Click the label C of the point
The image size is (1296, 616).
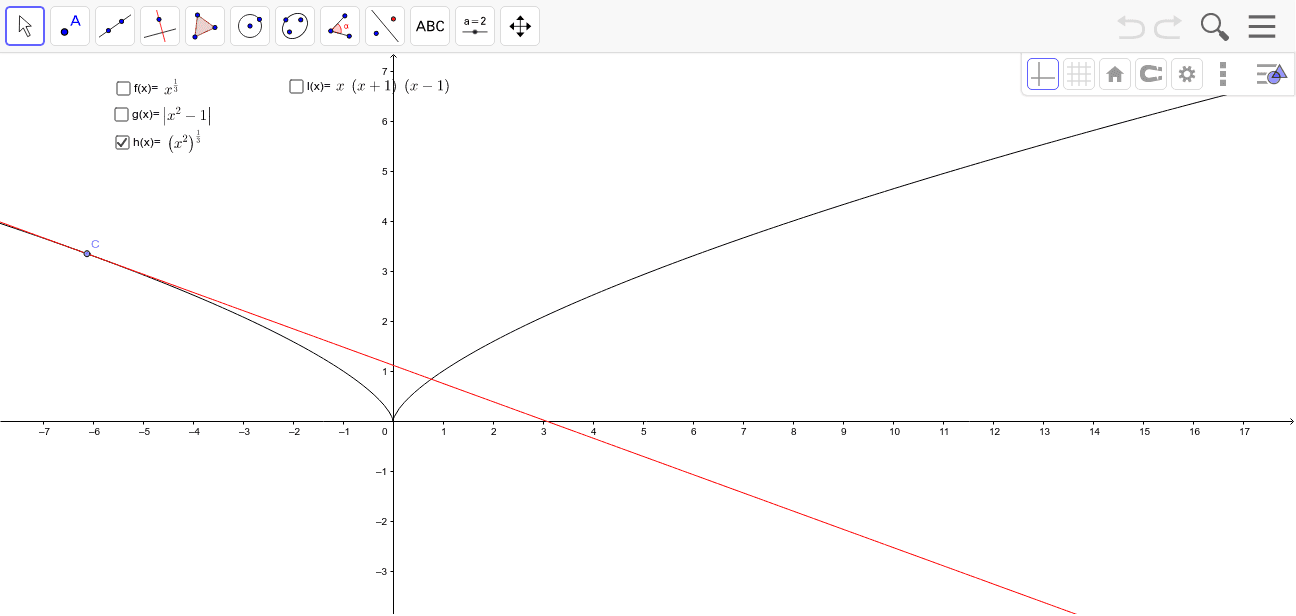coord(95,244)
